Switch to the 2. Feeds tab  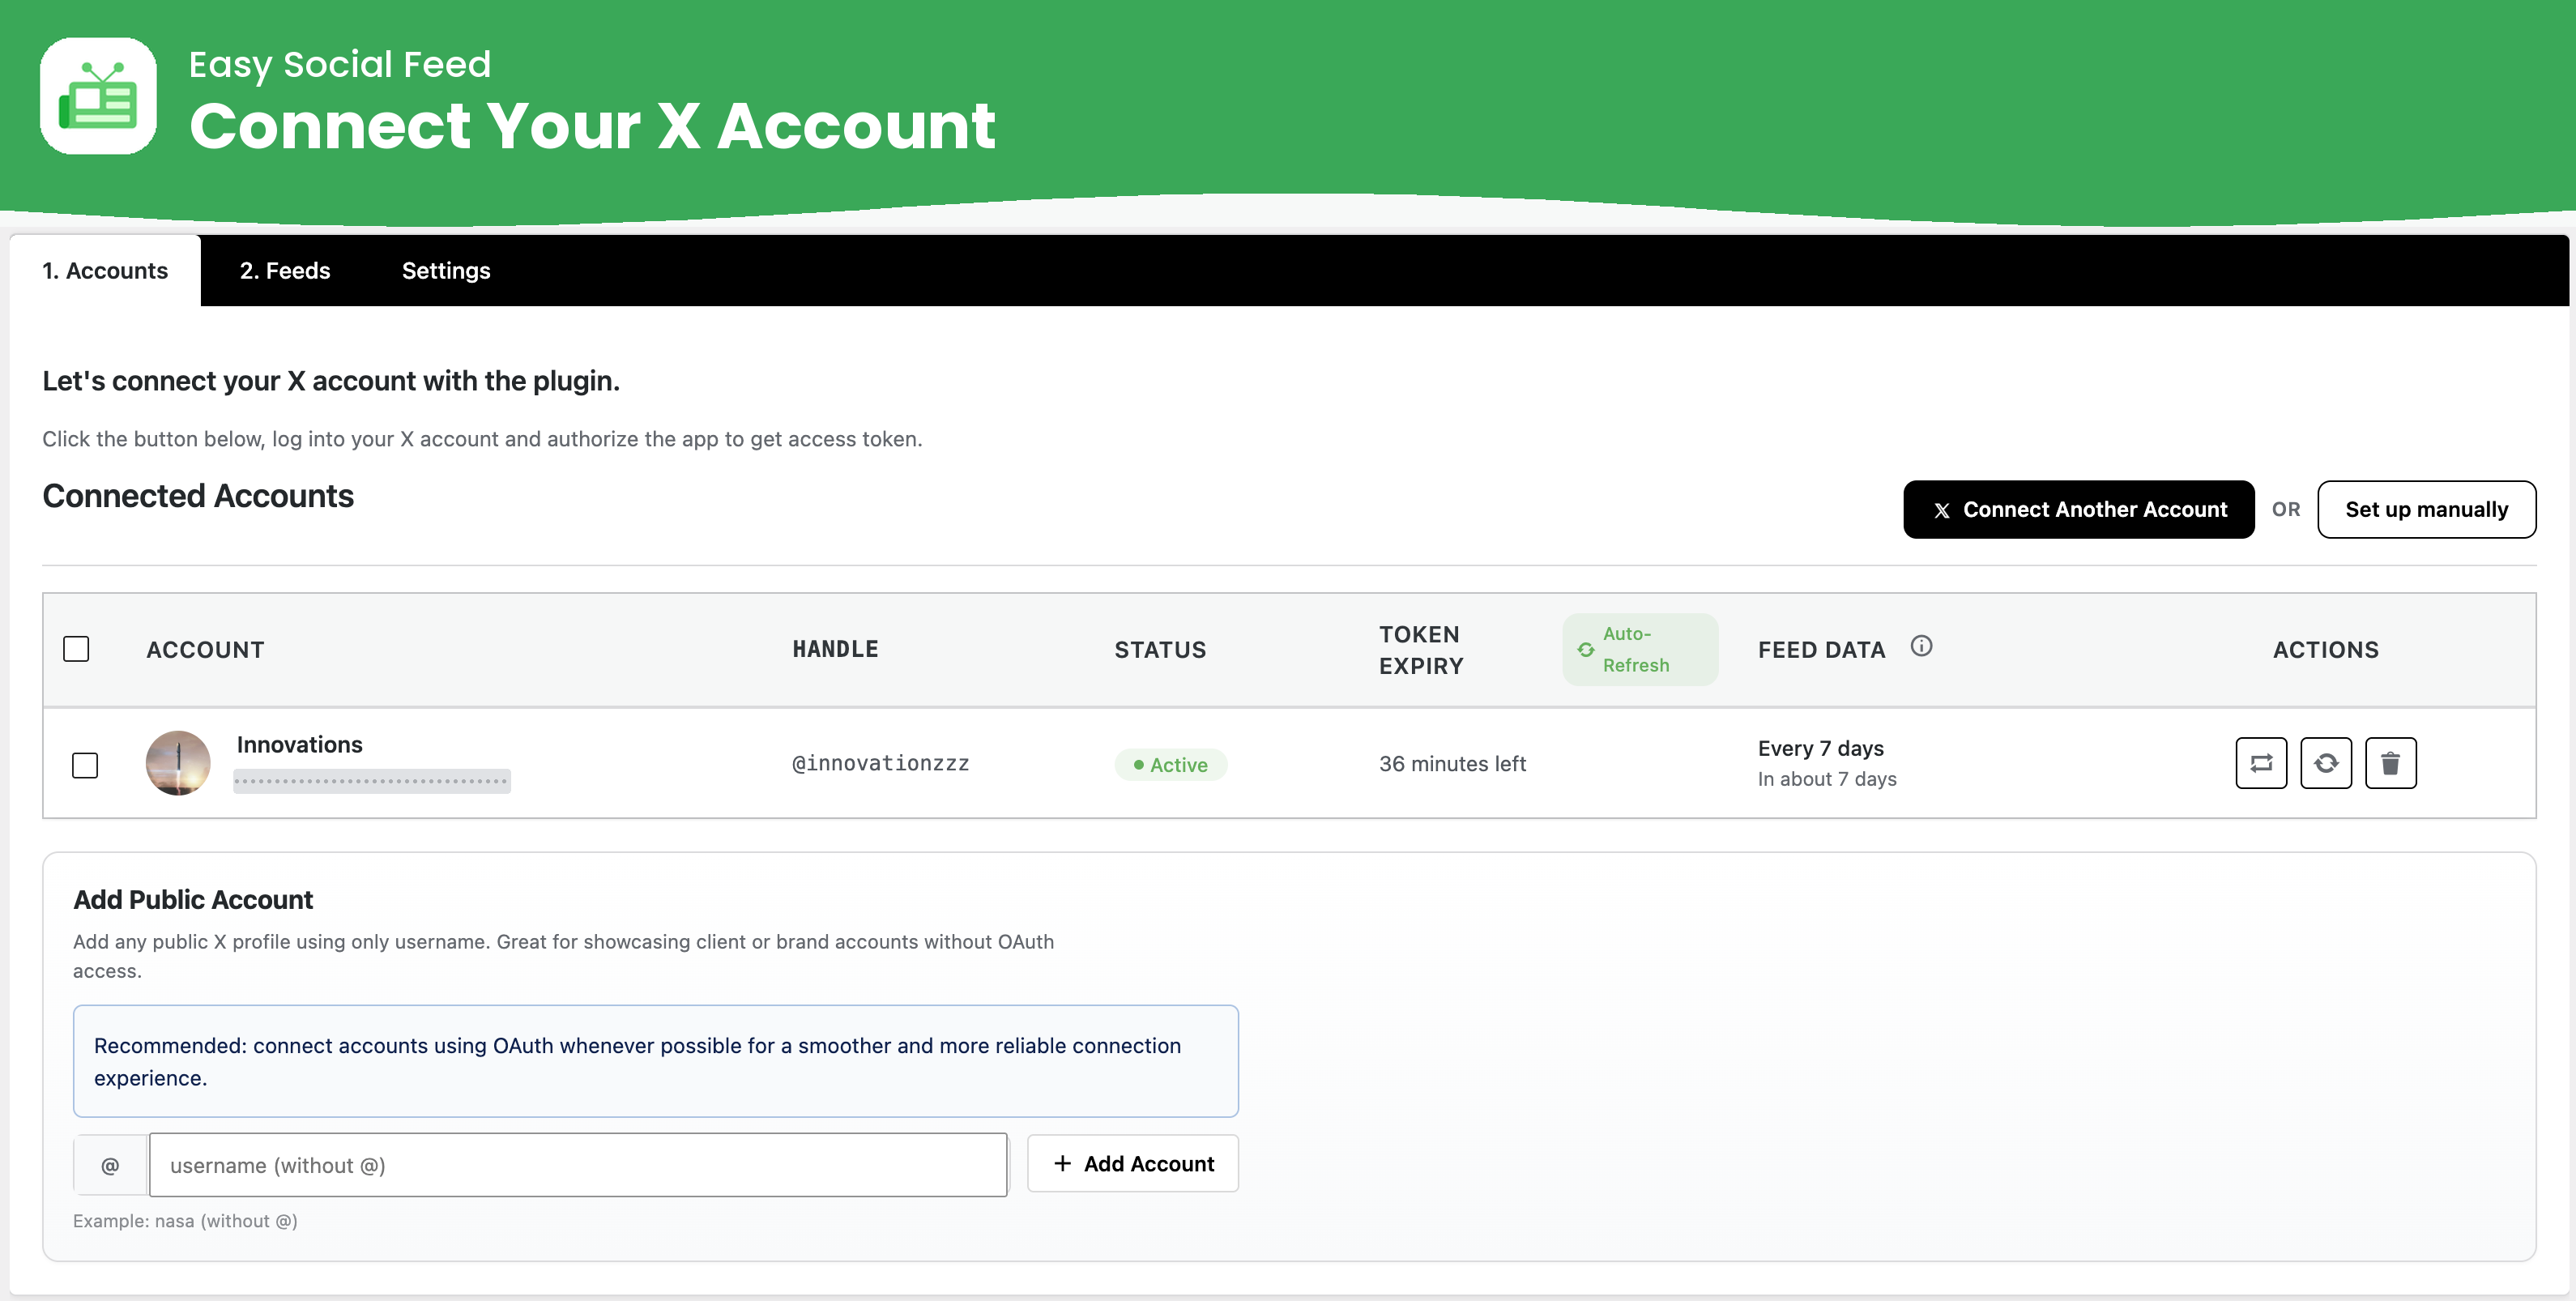(285, 271)
